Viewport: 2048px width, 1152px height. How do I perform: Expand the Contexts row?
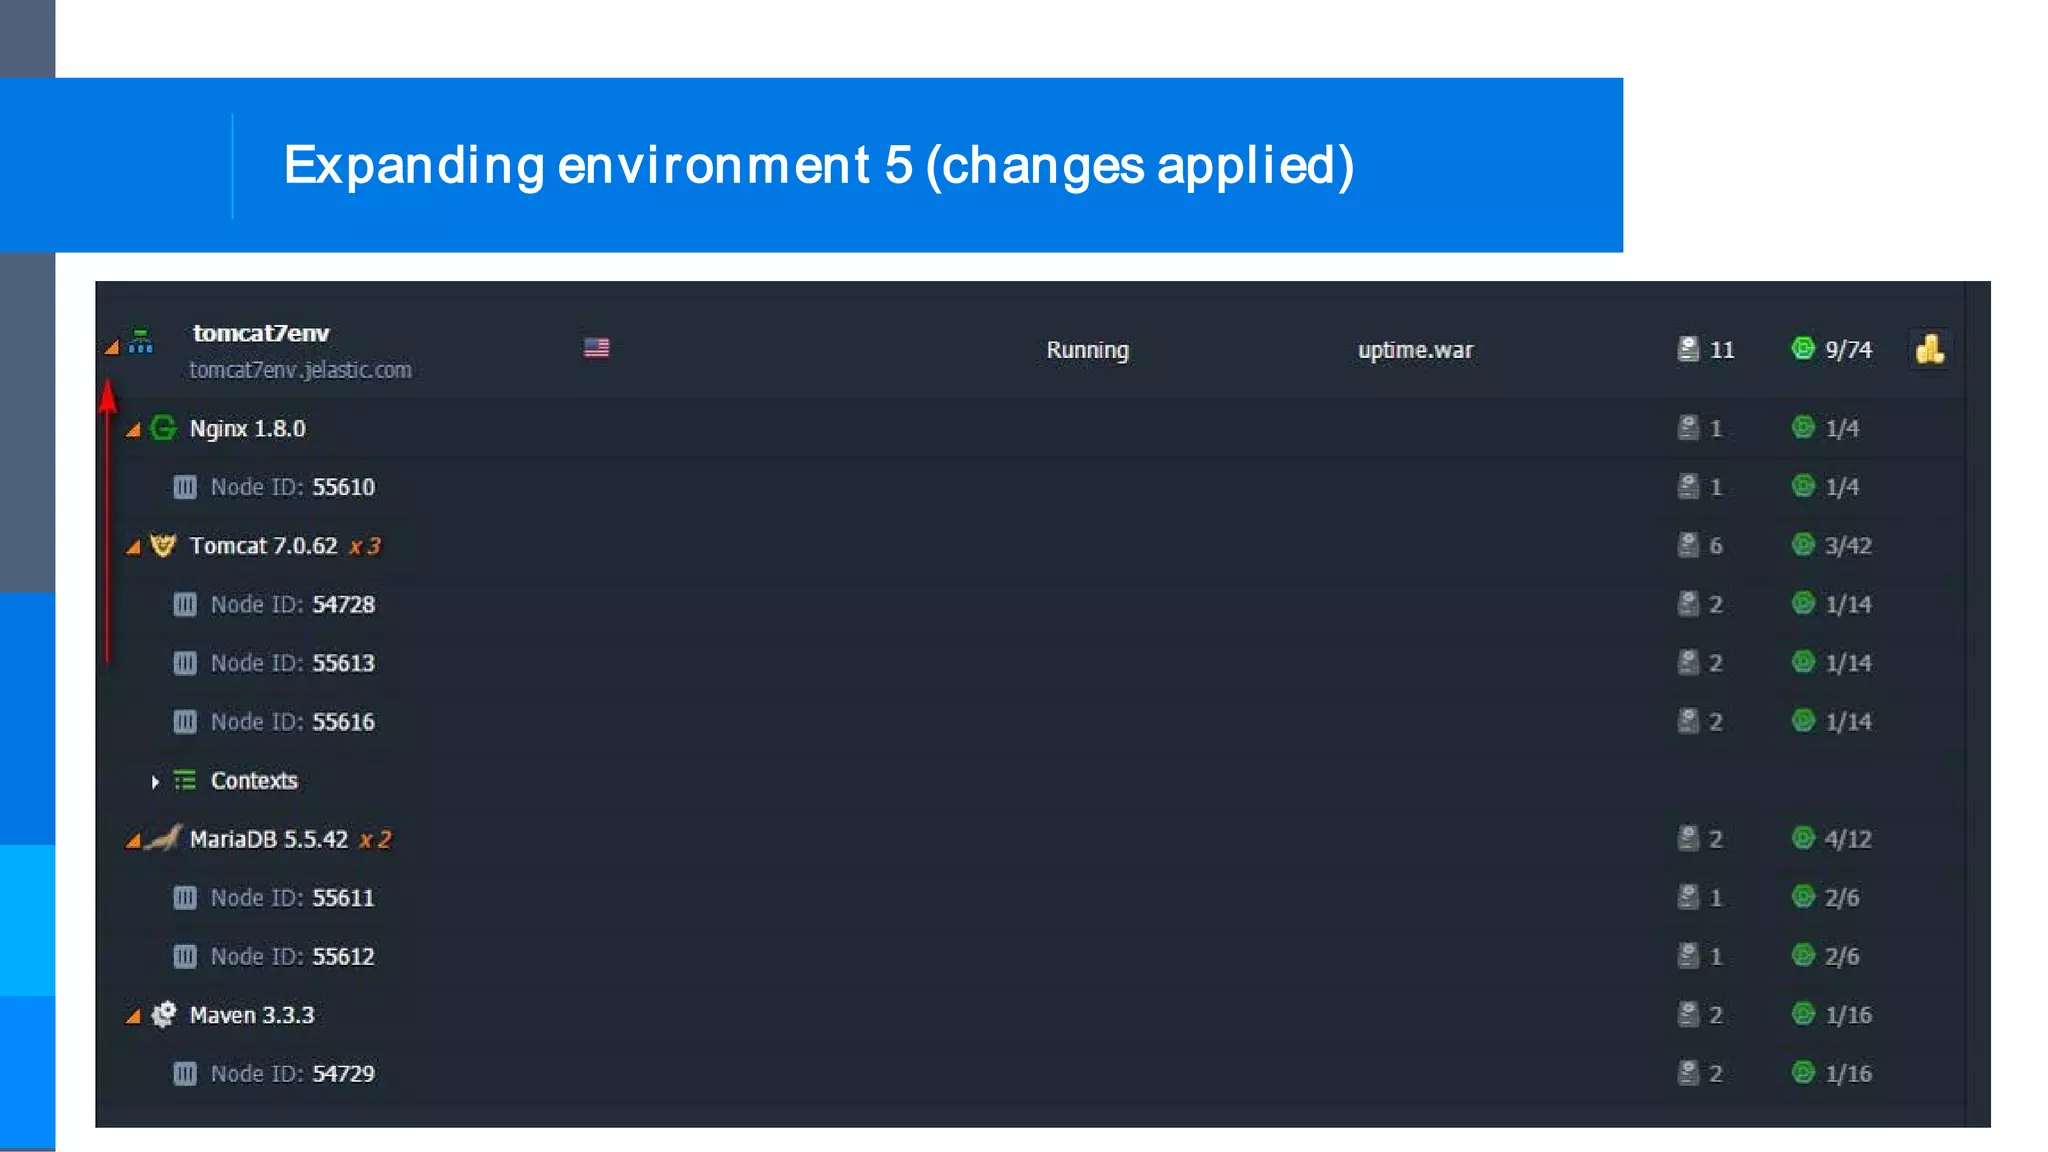click(155, 781)
